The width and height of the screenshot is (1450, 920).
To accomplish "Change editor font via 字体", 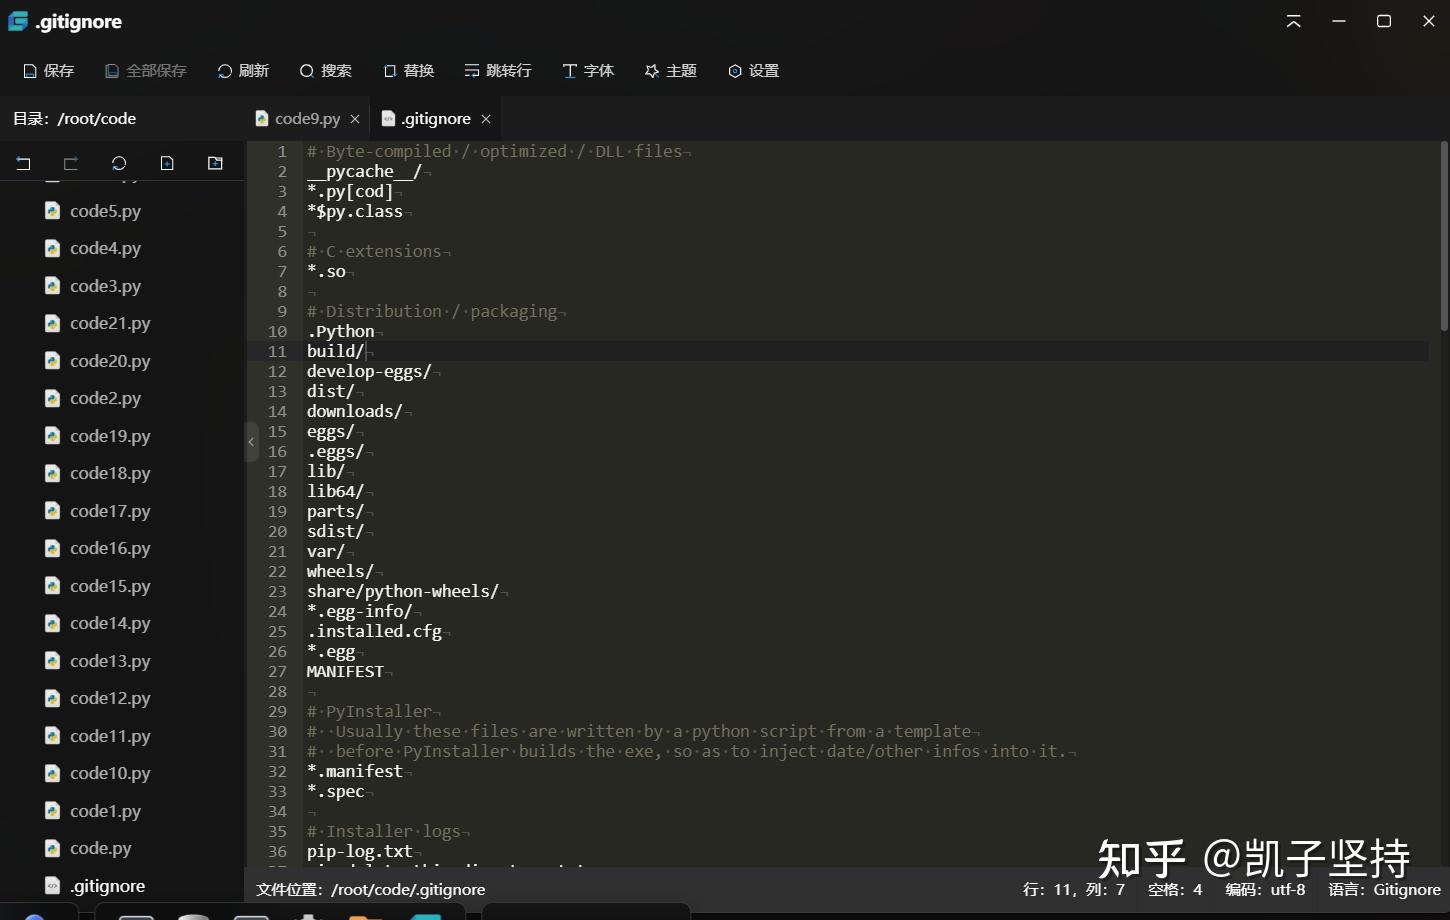I will [588, 70].
